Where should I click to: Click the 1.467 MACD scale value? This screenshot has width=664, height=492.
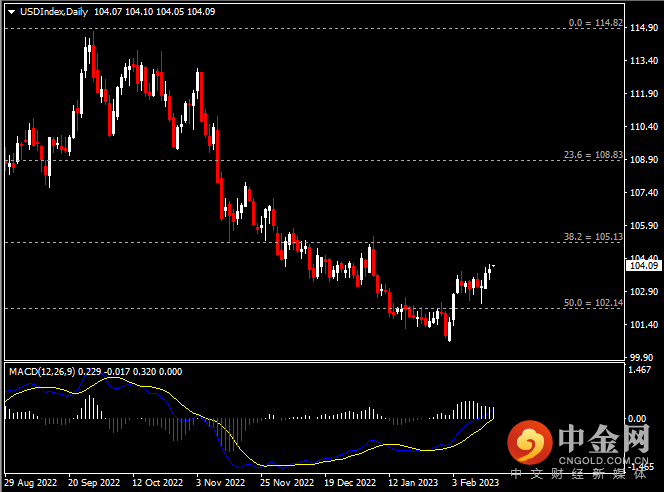[x=640, y=370]
